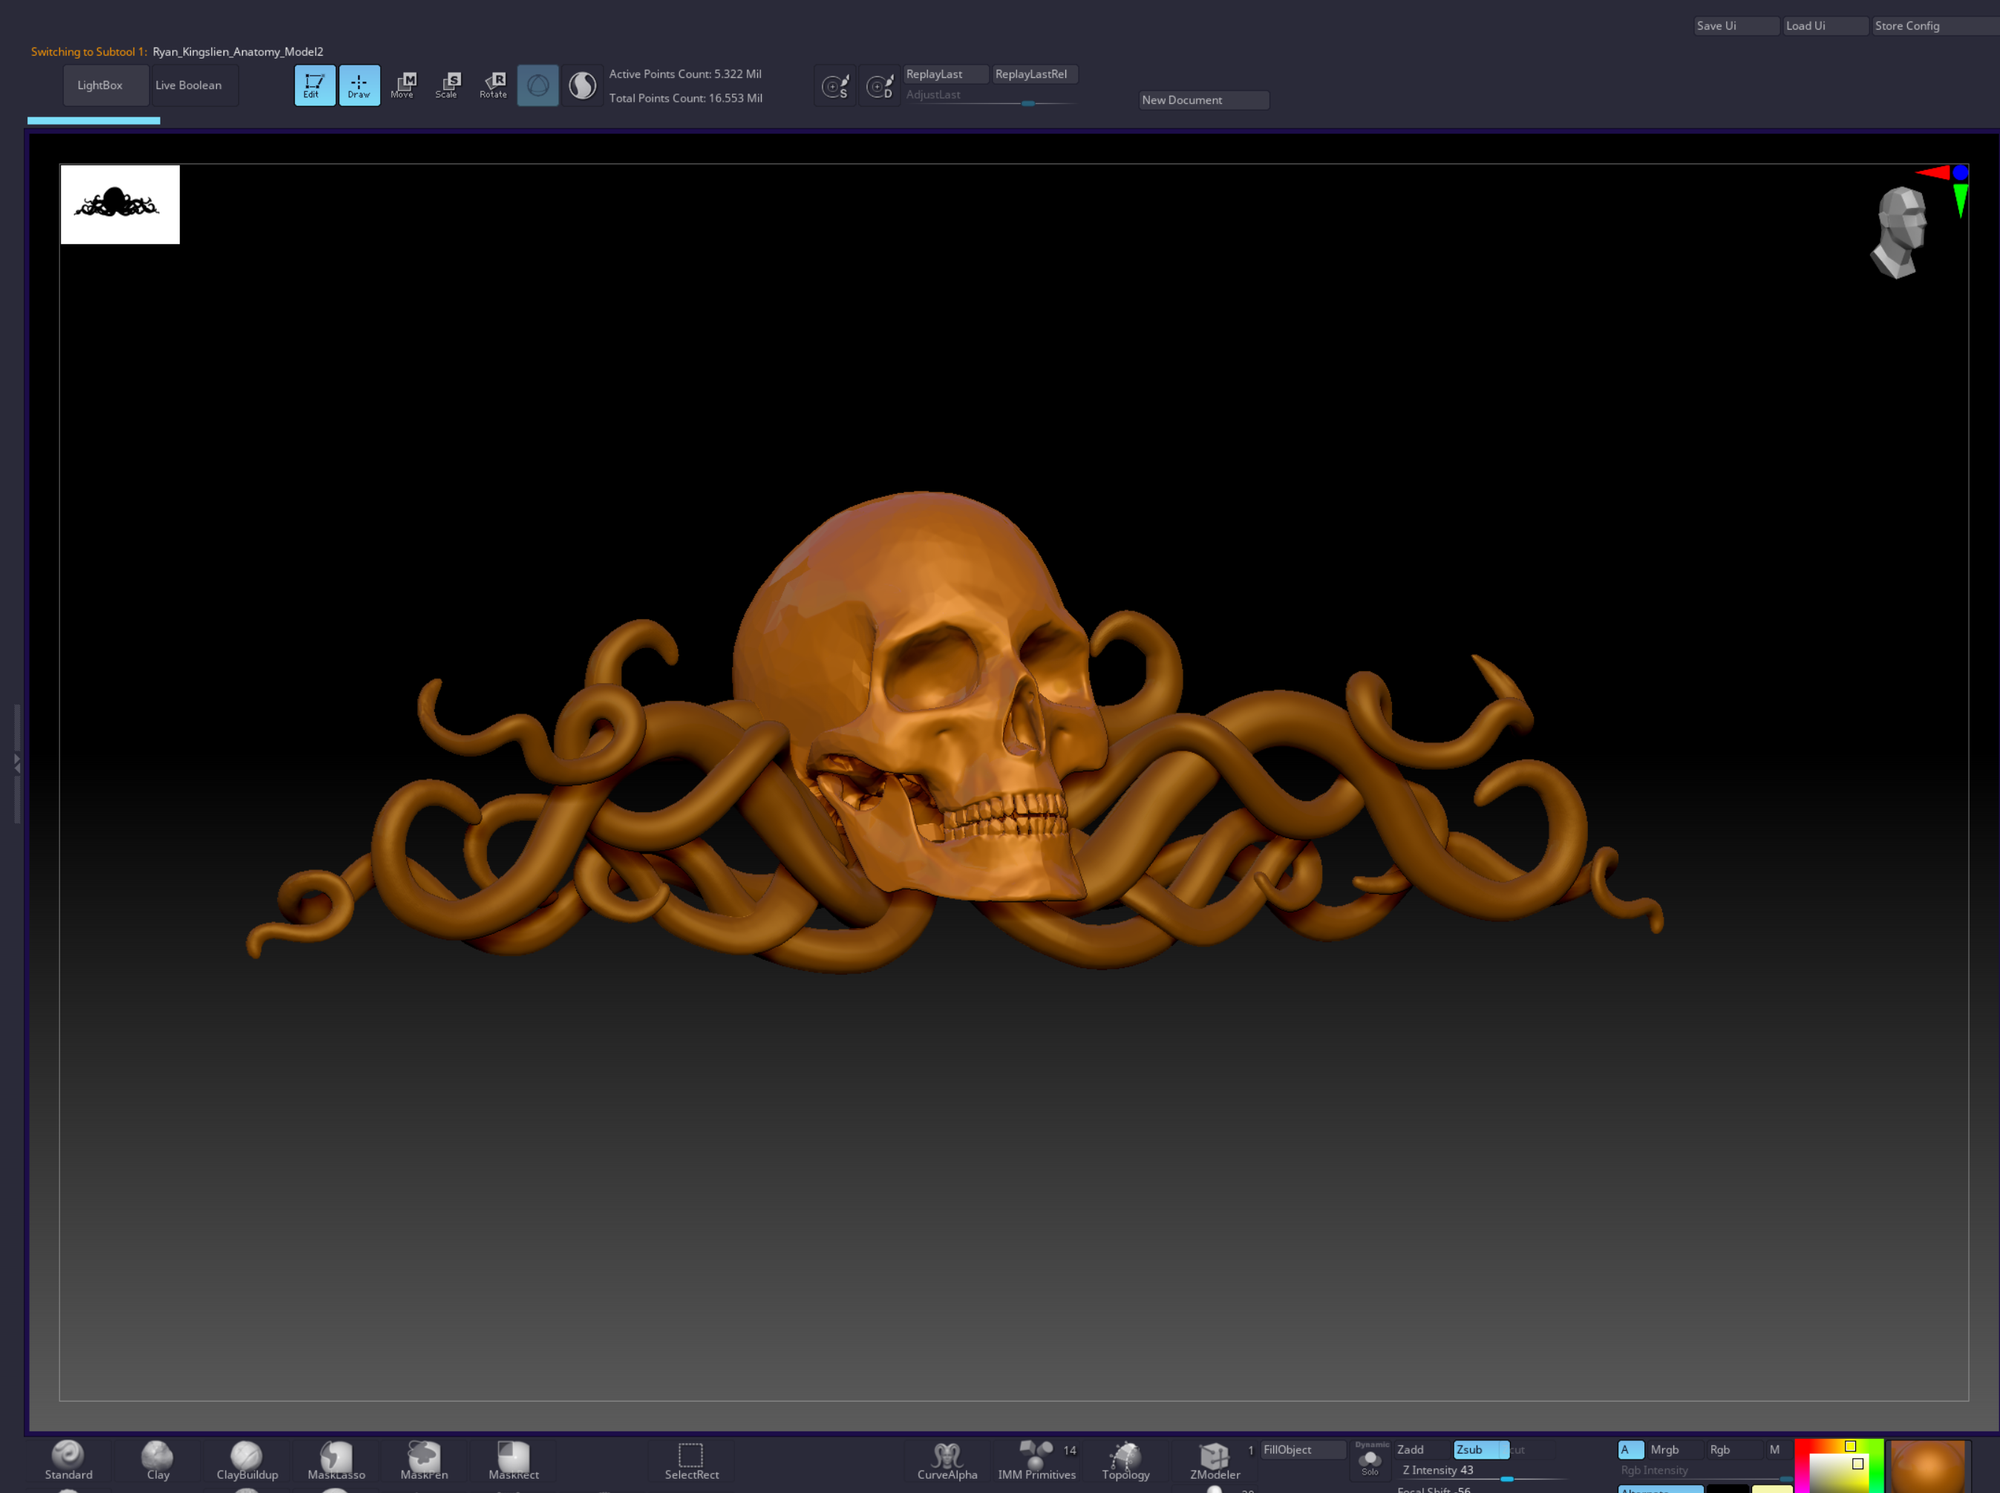The height and width of the screenshot is (1493, 2000).
Task: Click the octopus silhouette reference thumbnail
Action: pos(120,204)
